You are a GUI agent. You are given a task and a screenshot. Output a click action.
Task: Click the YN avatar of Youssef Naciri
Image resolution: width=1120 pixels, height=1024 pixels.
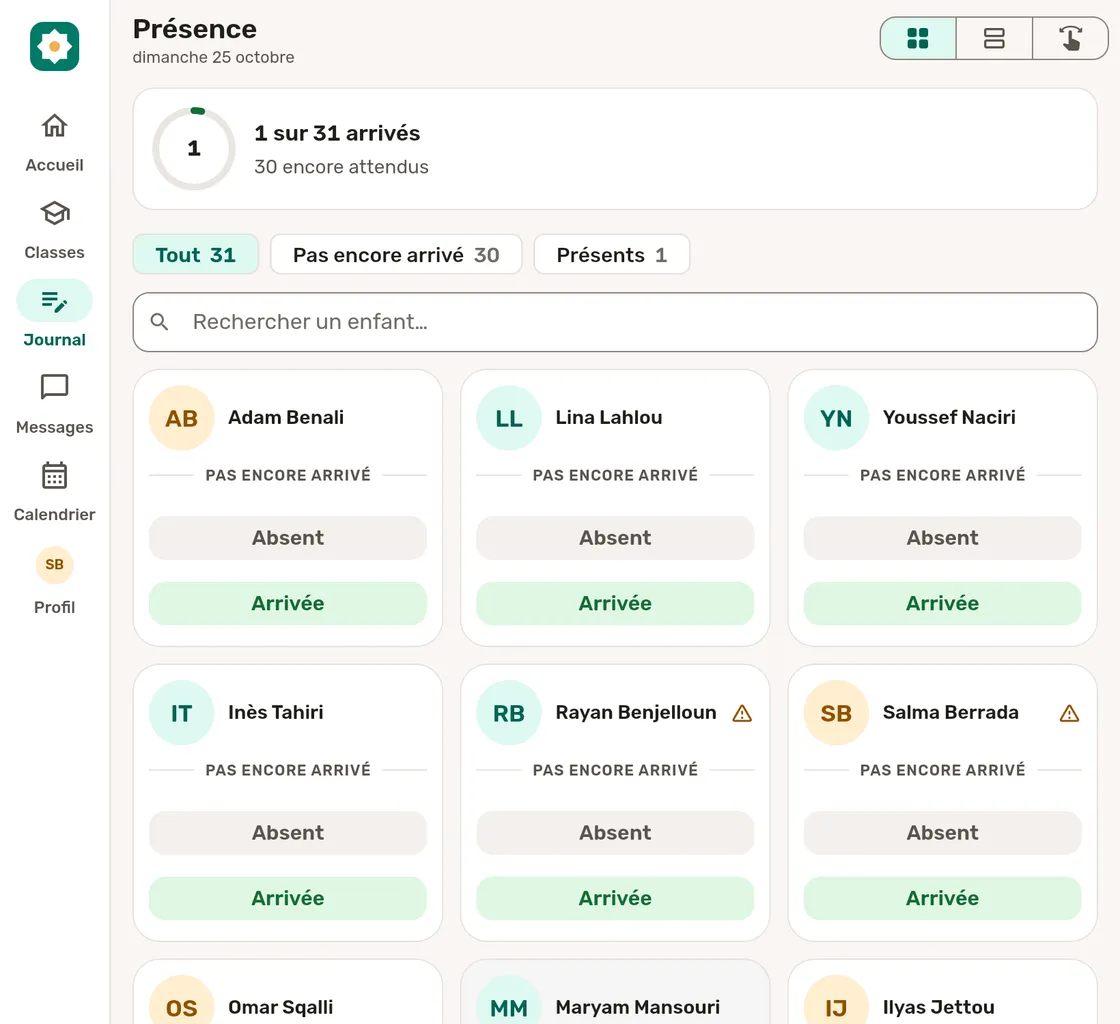coord(836,418)
